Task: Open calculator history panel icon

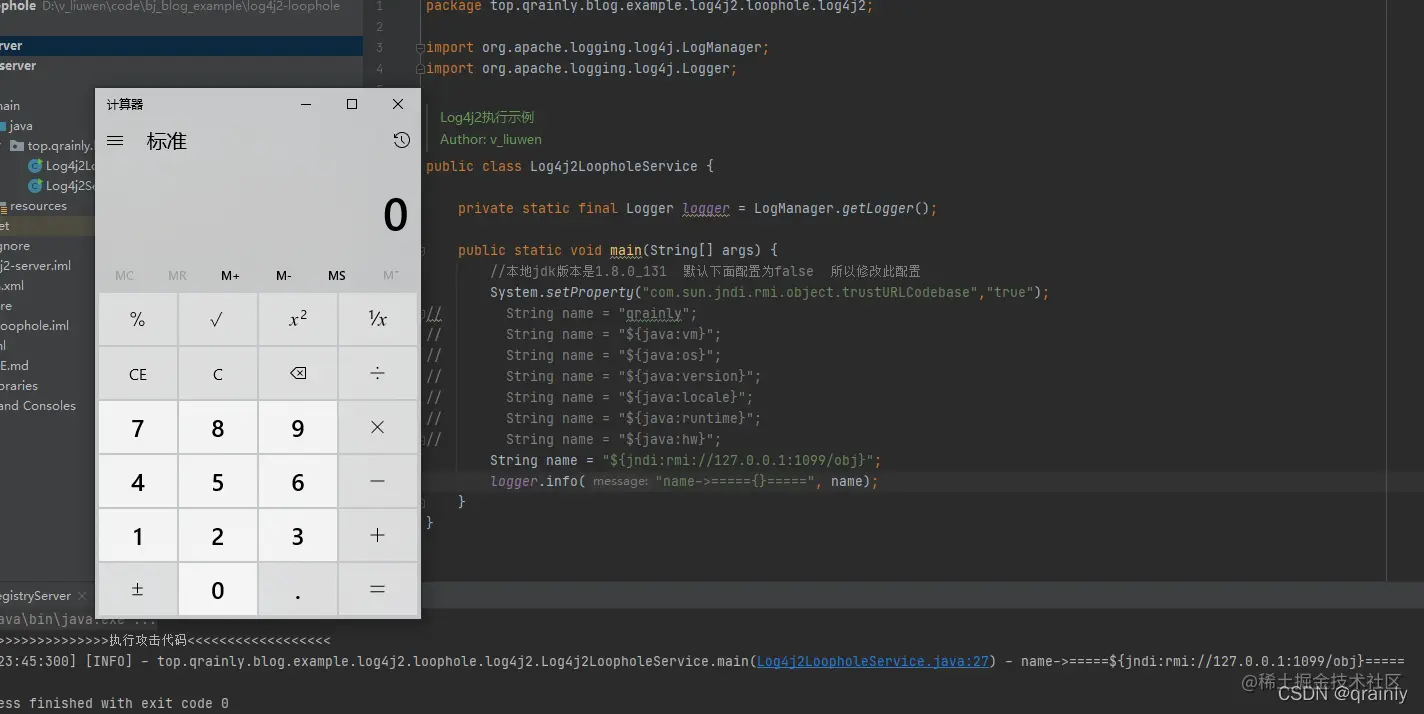Action: [402, 140]
